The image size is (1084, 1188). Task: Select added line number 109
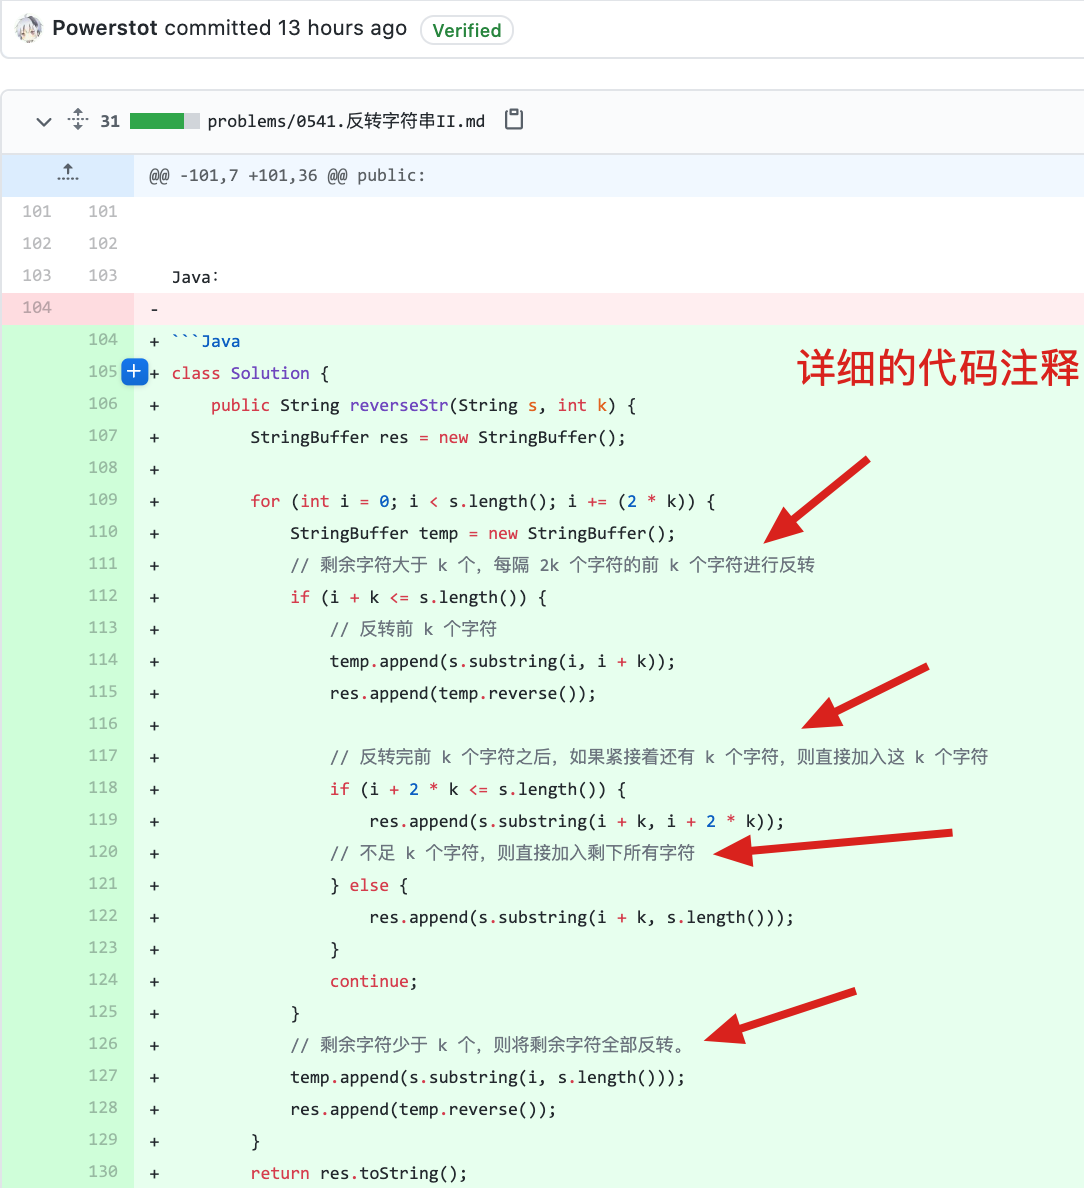click(102, 499)
